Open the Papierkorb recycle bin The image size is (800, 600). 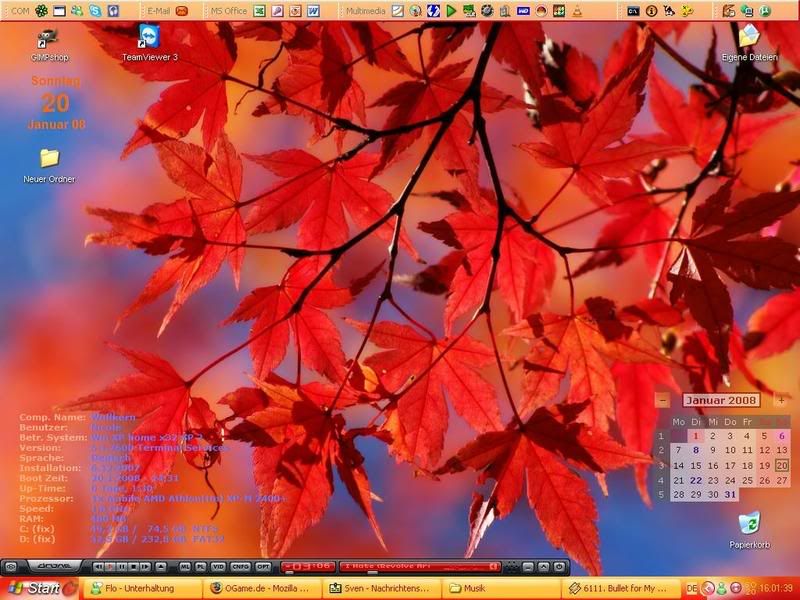748,524
